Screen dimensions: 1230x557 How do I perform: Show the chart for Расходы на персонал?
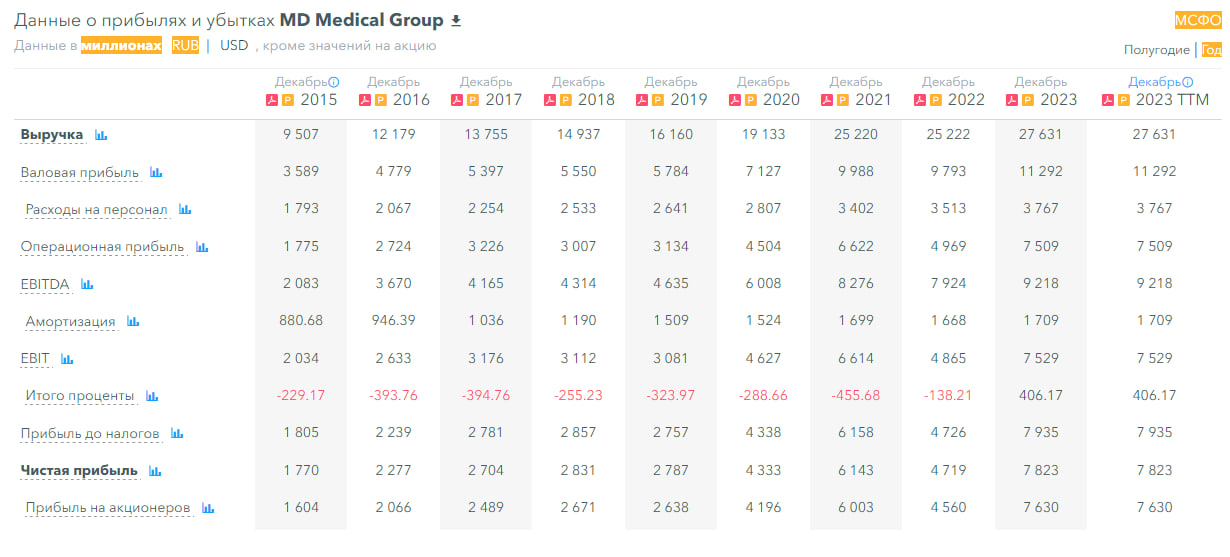pos(185,210)
